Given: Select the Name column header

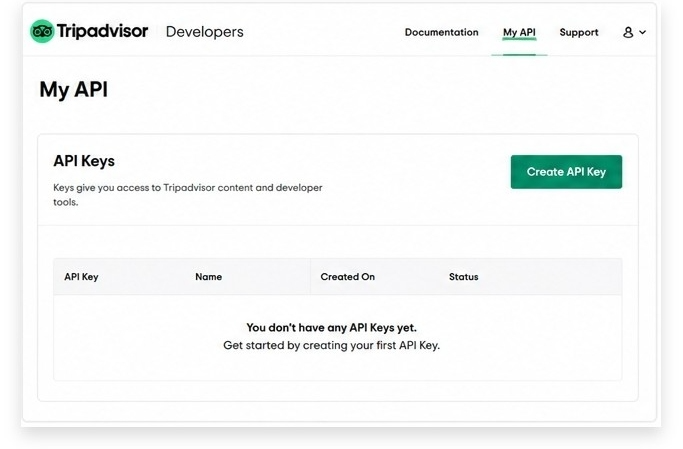Looking at the screenshot, I should coord(208,277).
